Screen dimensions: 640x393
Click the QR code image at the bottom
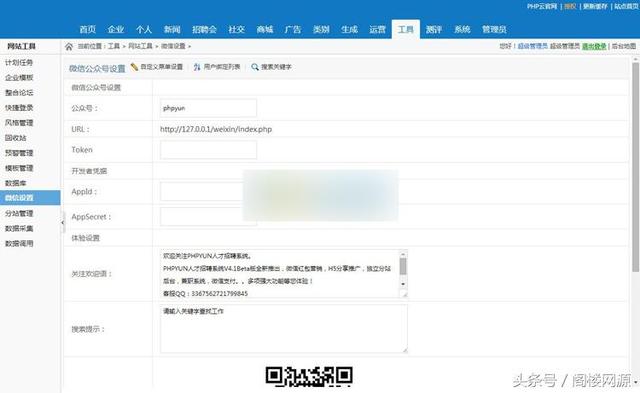click(309, 376)
